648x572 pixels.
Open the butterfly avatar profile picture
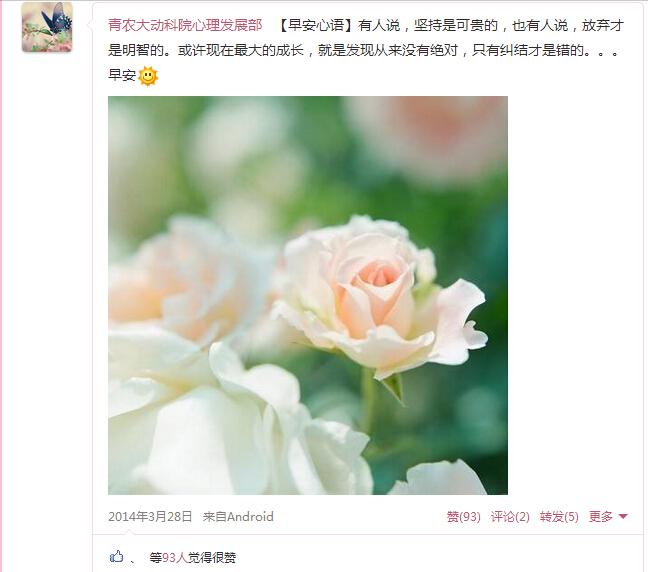coord(47,27)
